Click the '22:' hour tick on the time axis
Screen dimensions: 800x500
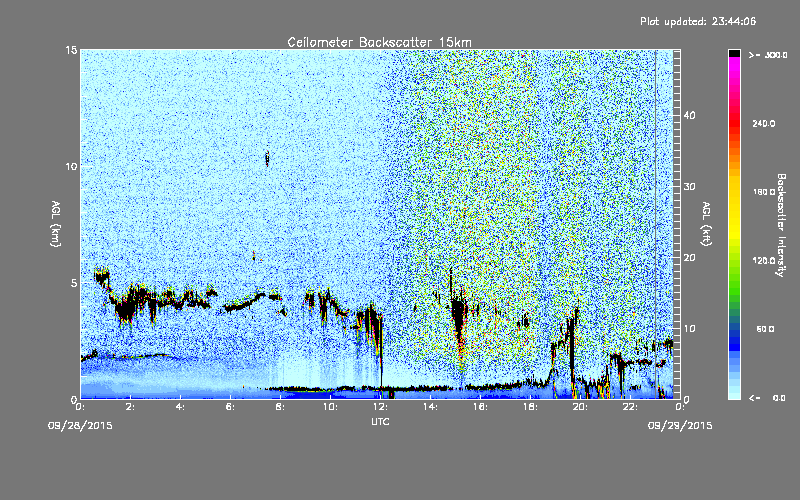point(631,407)
